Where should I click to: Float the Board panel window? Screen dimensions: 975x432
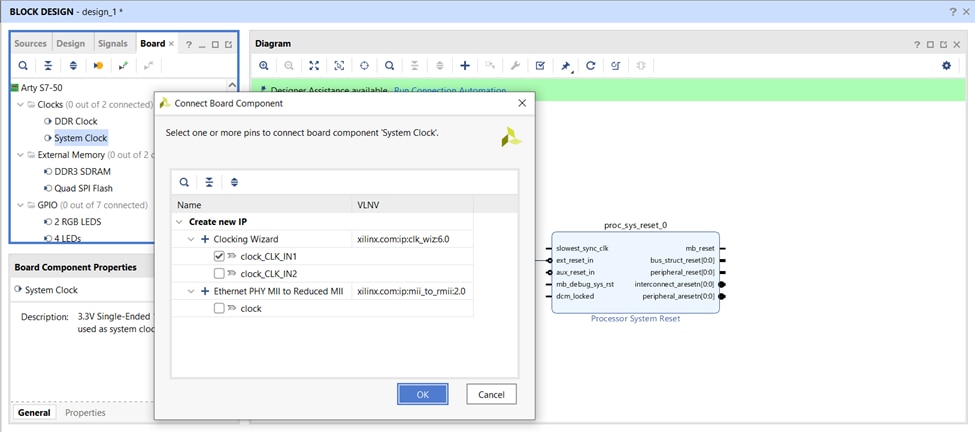tap(228, 44)
